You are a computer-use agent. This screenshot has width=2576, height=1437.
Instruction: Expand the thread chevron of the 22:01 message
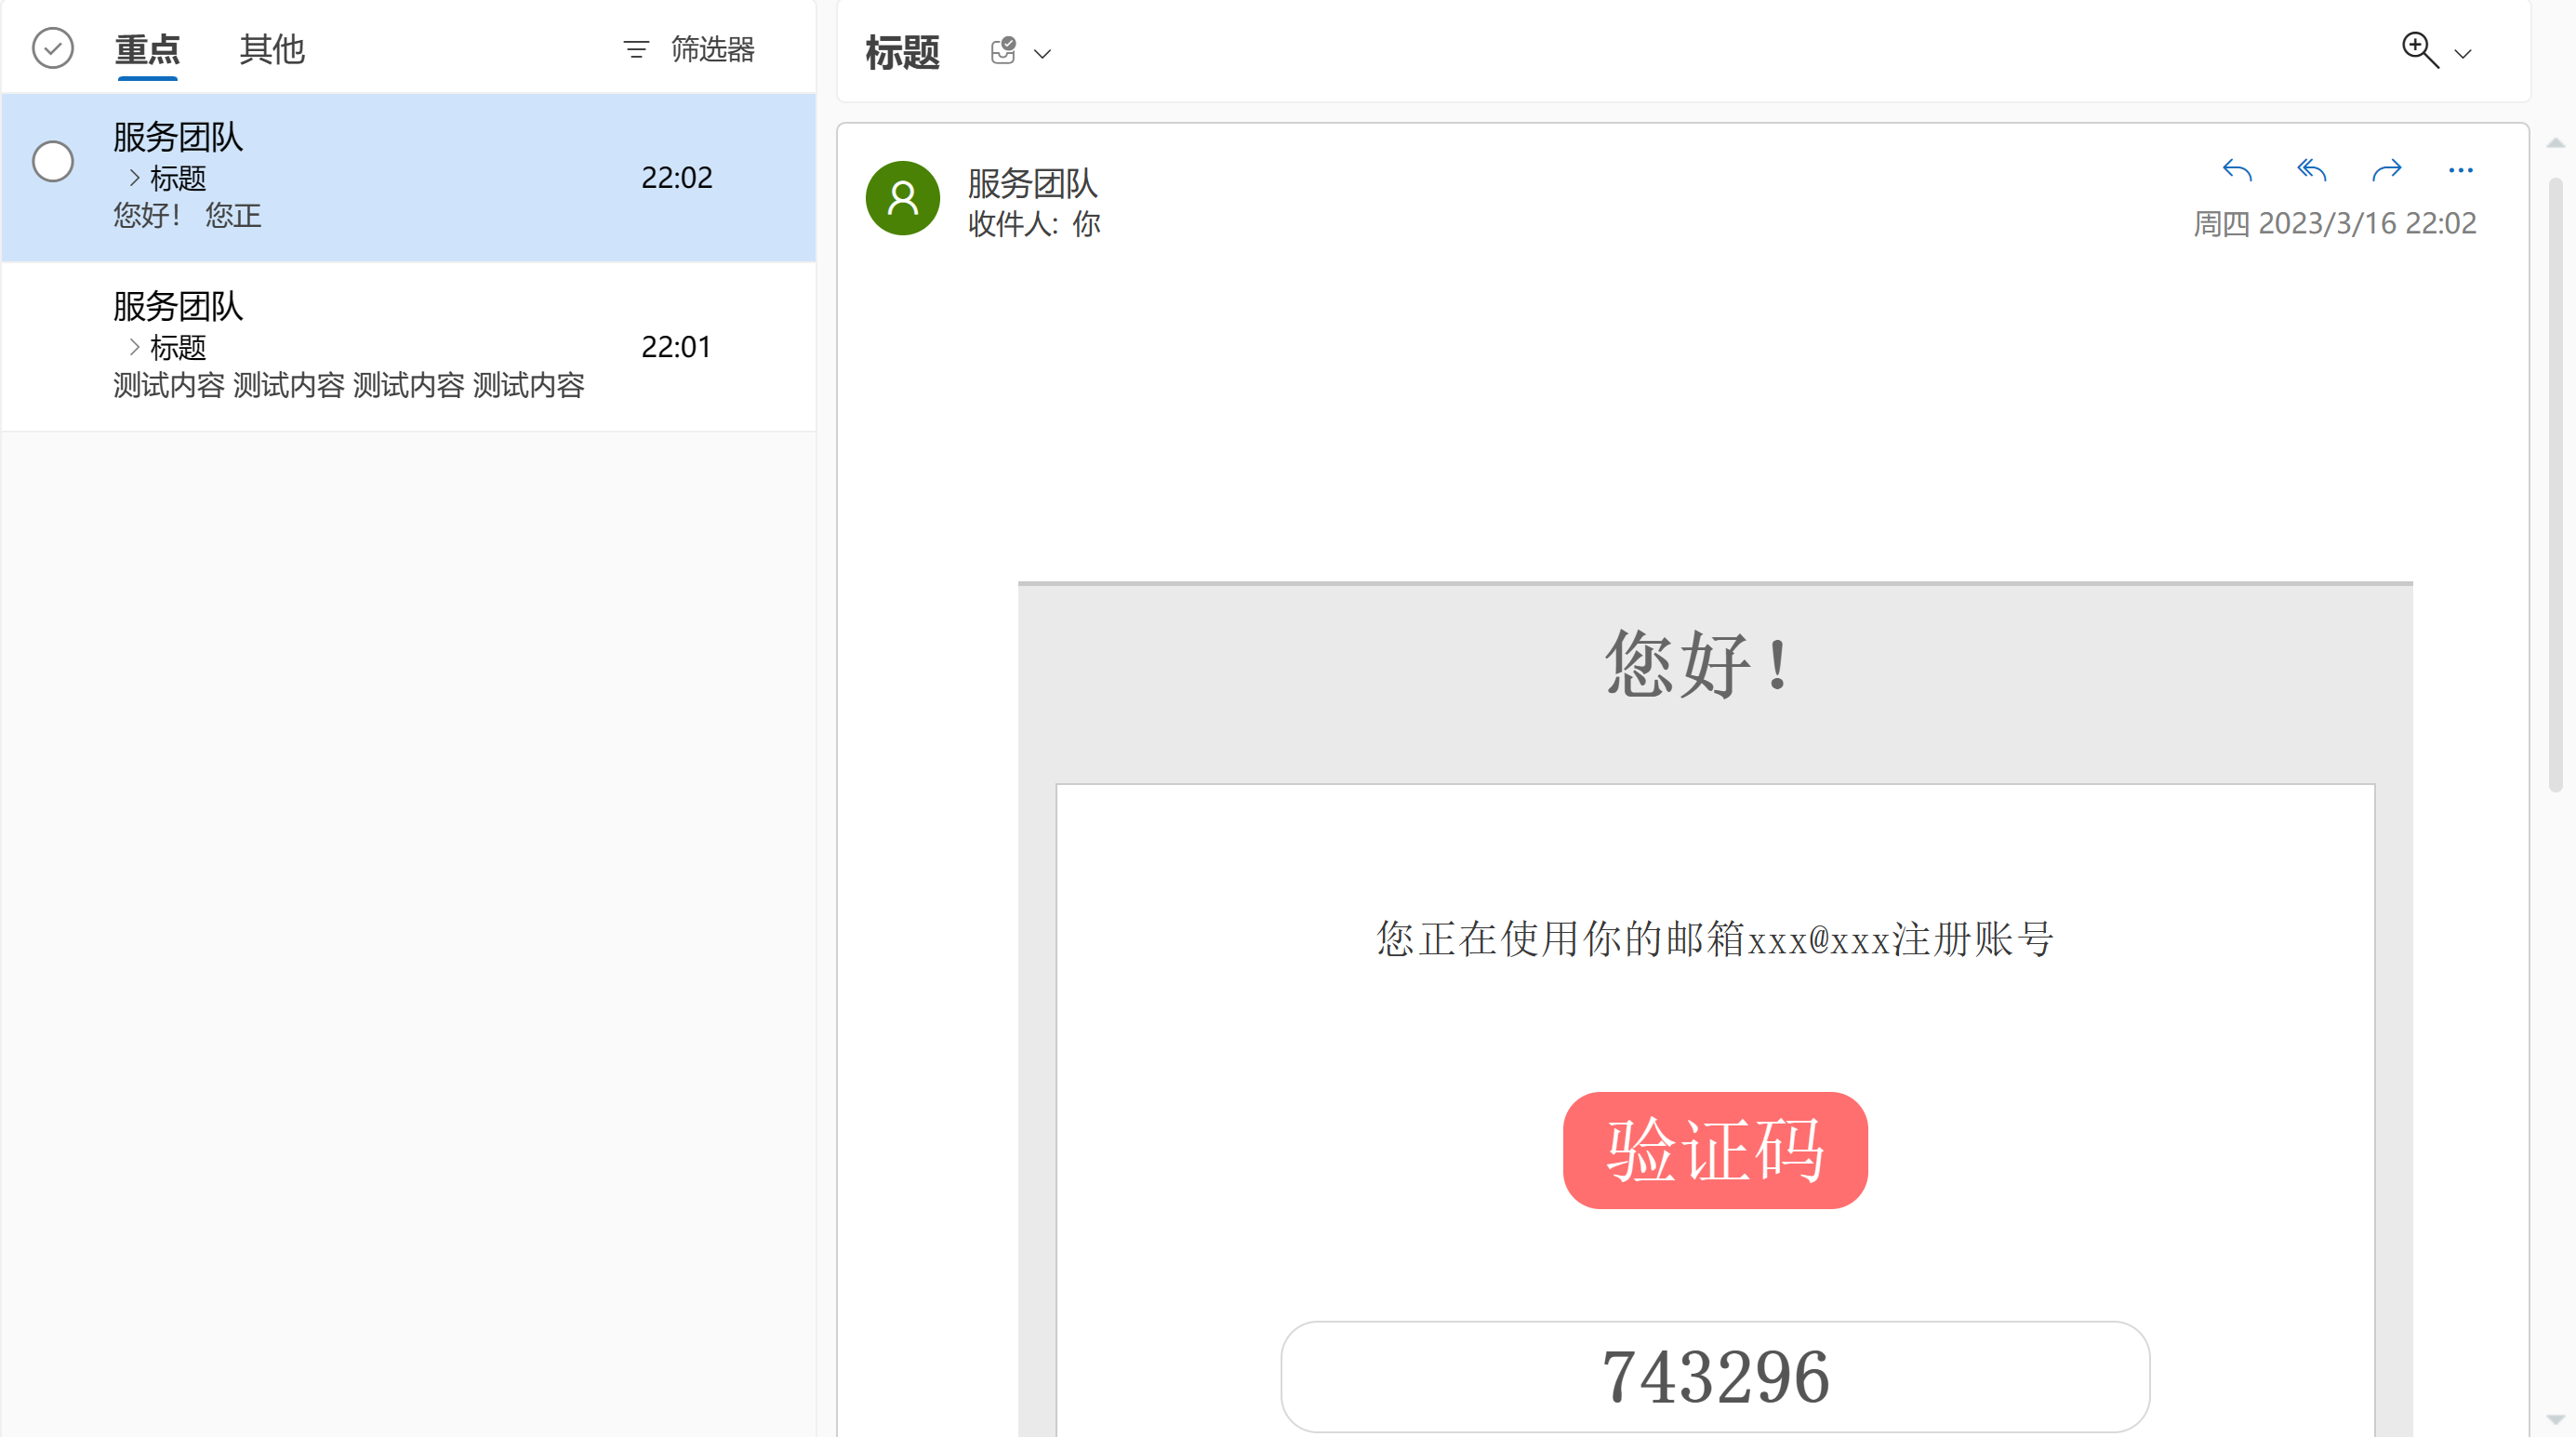pos(134,347)
